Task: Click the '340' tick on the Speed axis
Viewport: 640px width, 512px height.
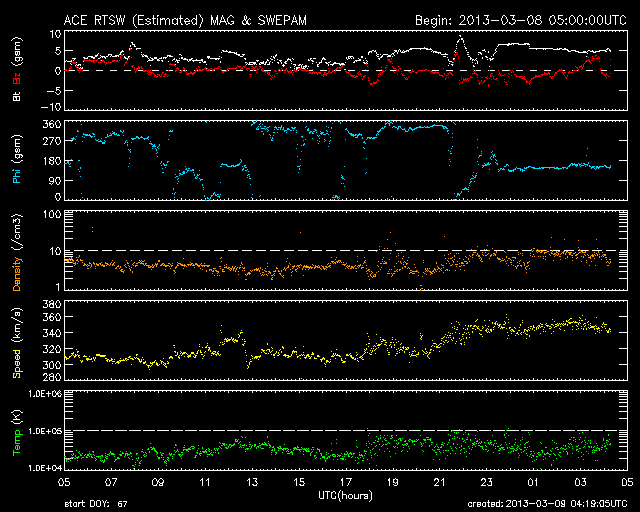Action: pyautogui.click(x=52, y=333)
